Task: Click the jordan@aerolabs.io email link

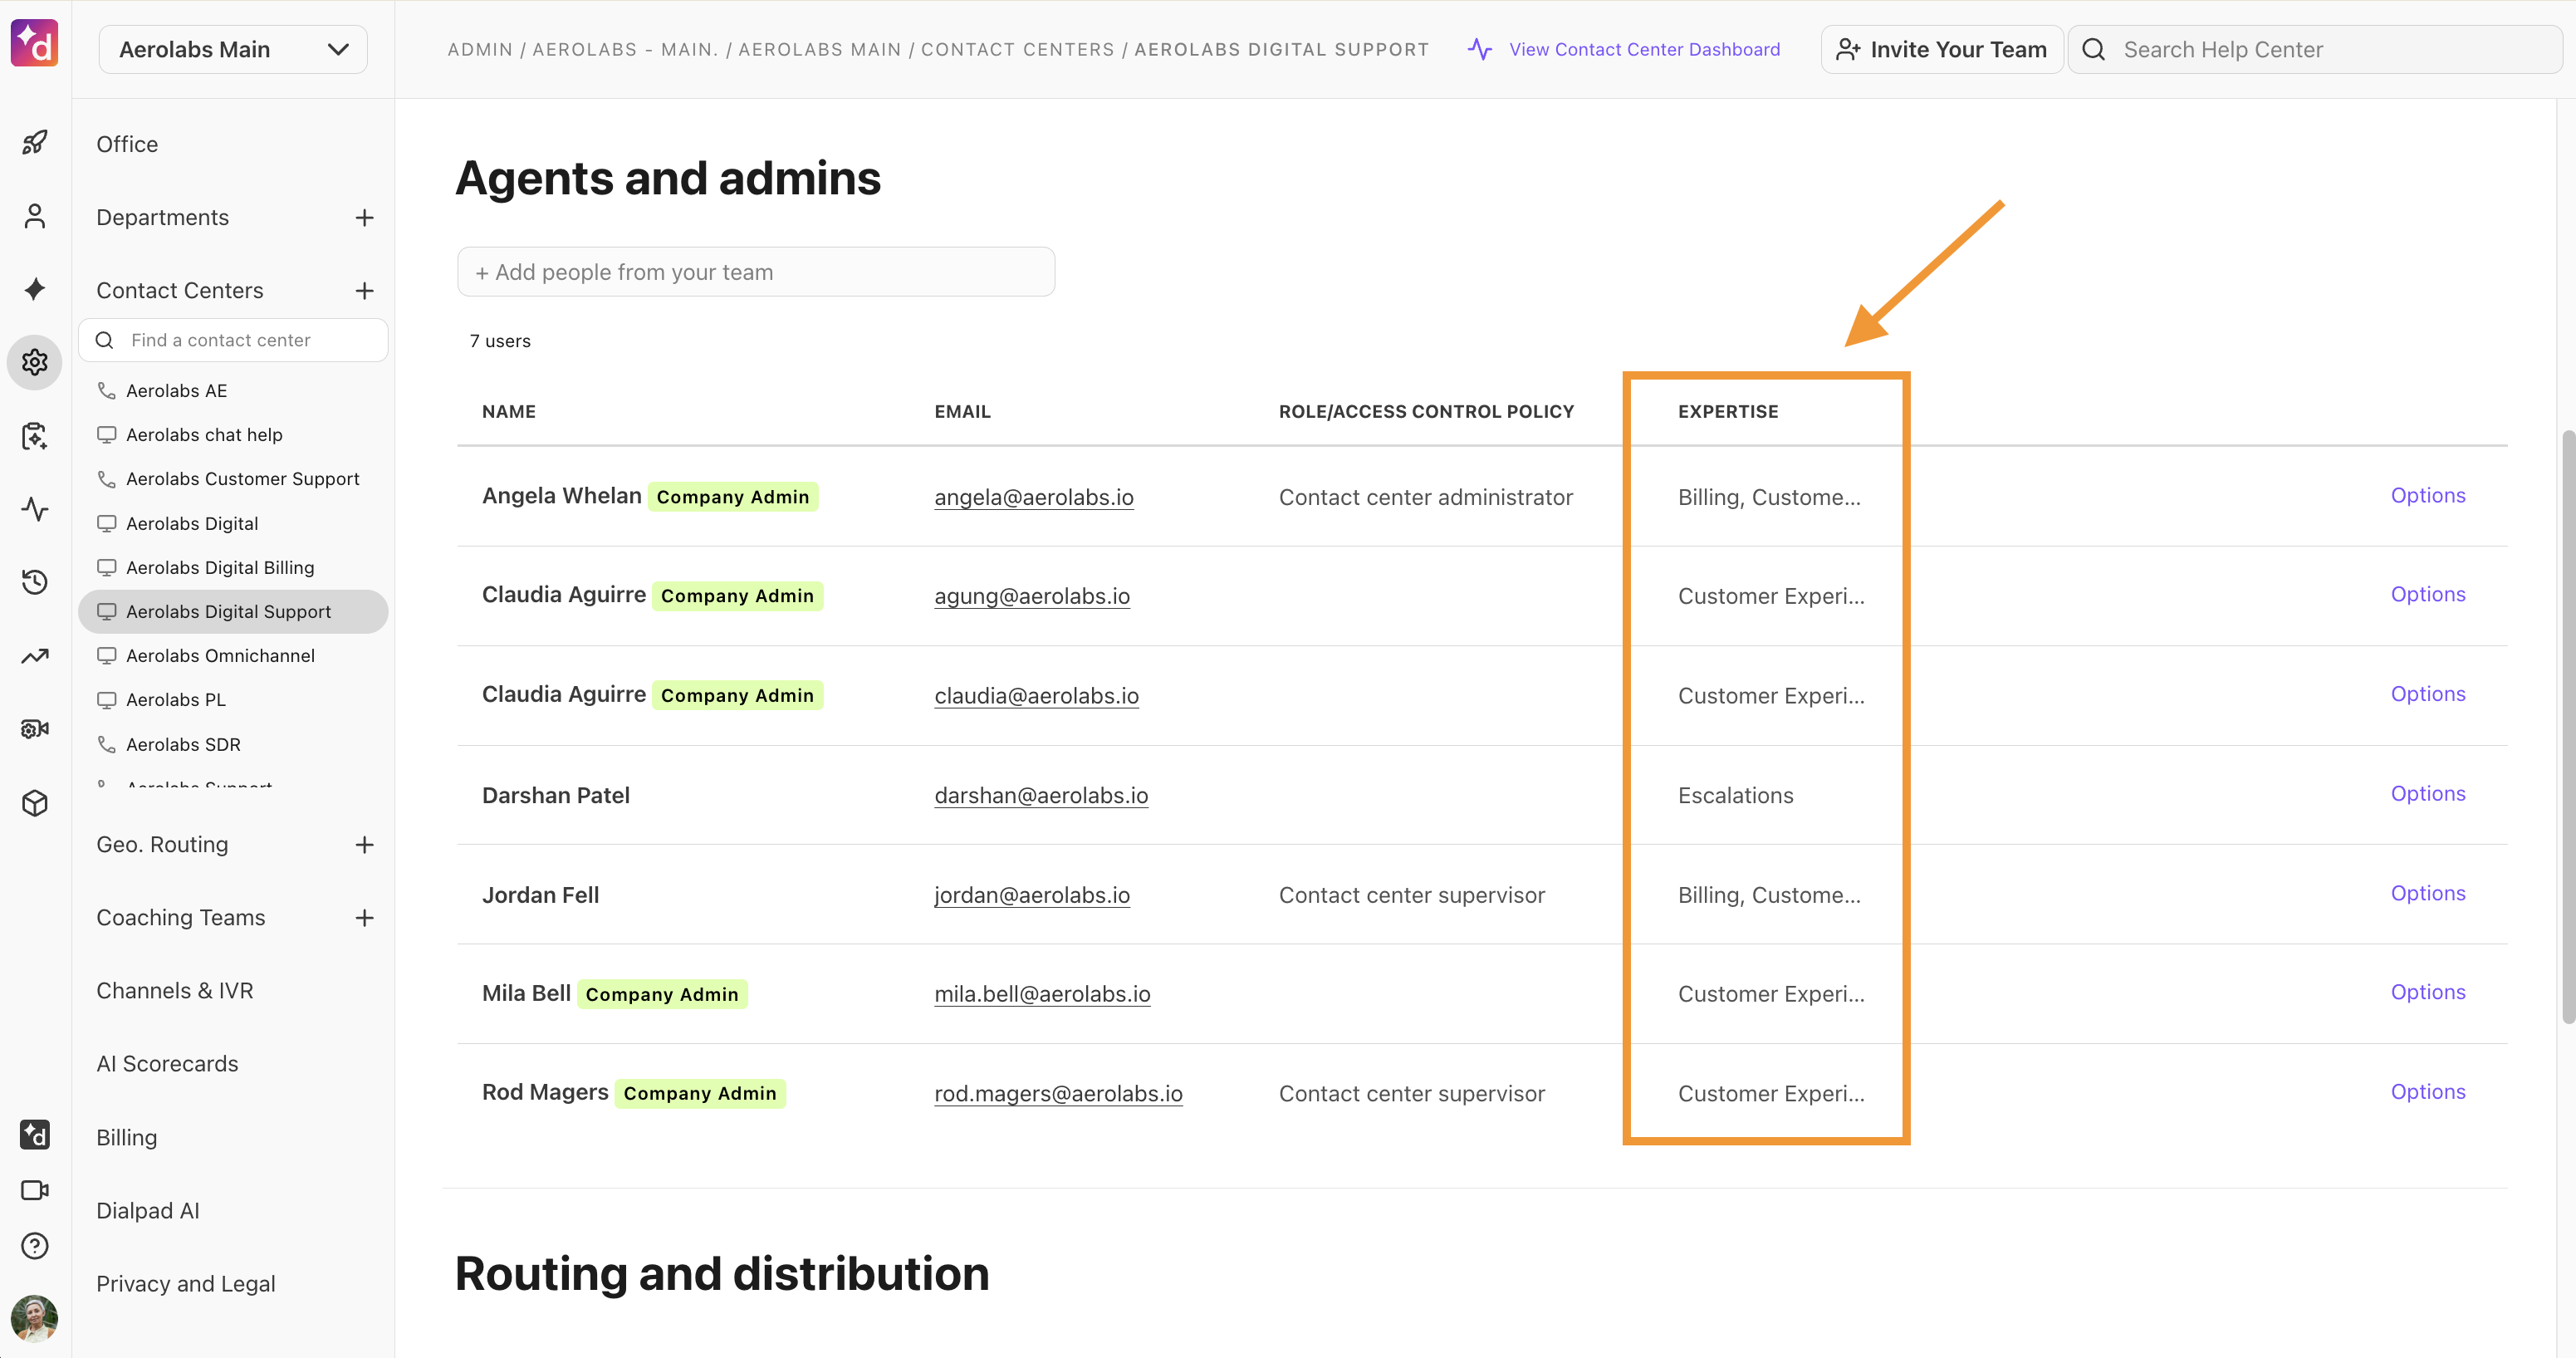Action: click(1032, 895)
